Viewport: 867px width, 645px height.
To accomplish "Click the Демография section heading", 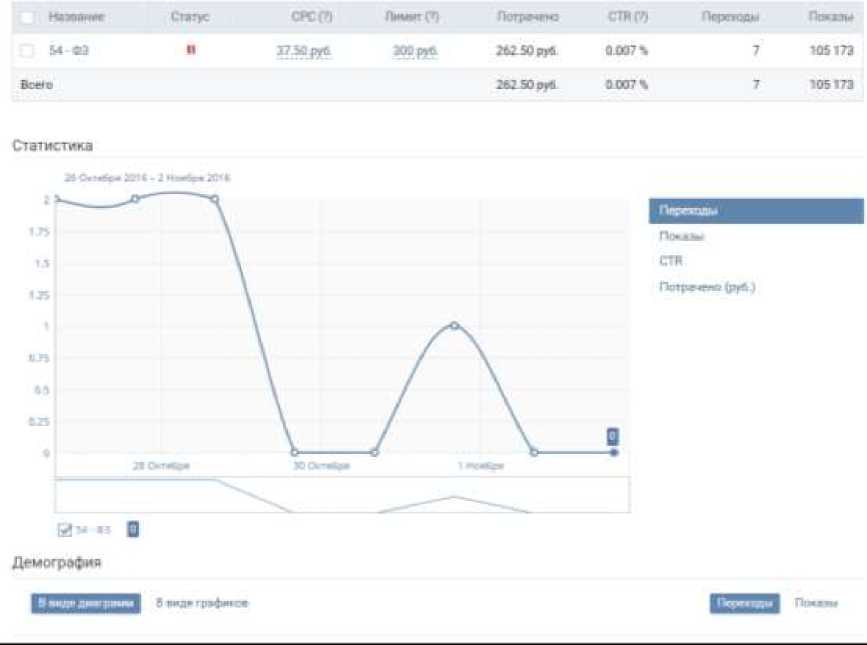I will [56, 563].
